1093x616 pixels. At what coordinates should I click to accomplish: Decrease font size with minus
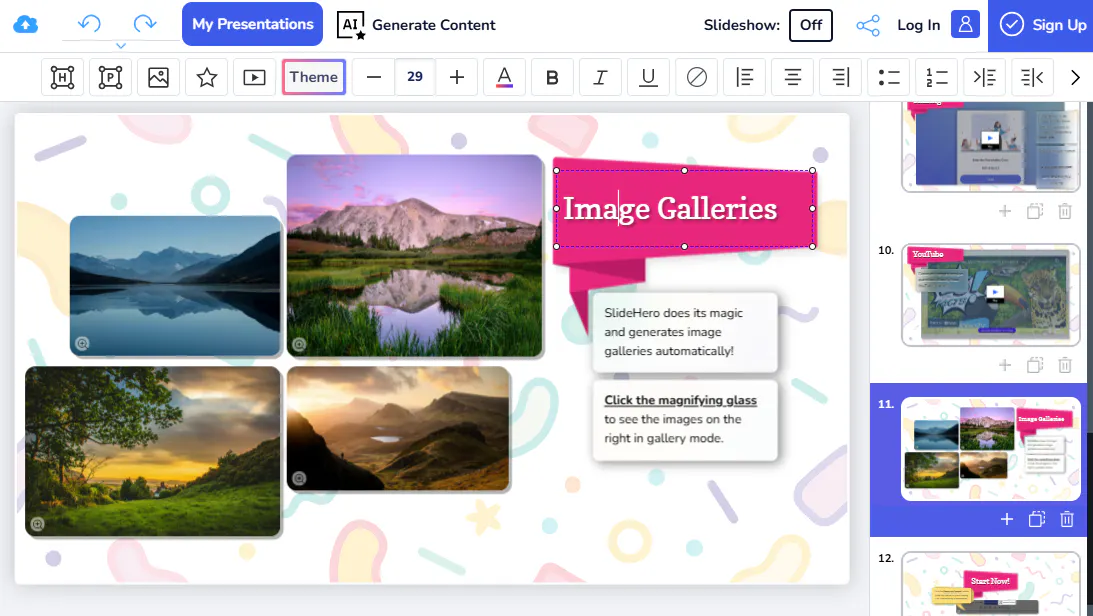click(x=374, y=77)
